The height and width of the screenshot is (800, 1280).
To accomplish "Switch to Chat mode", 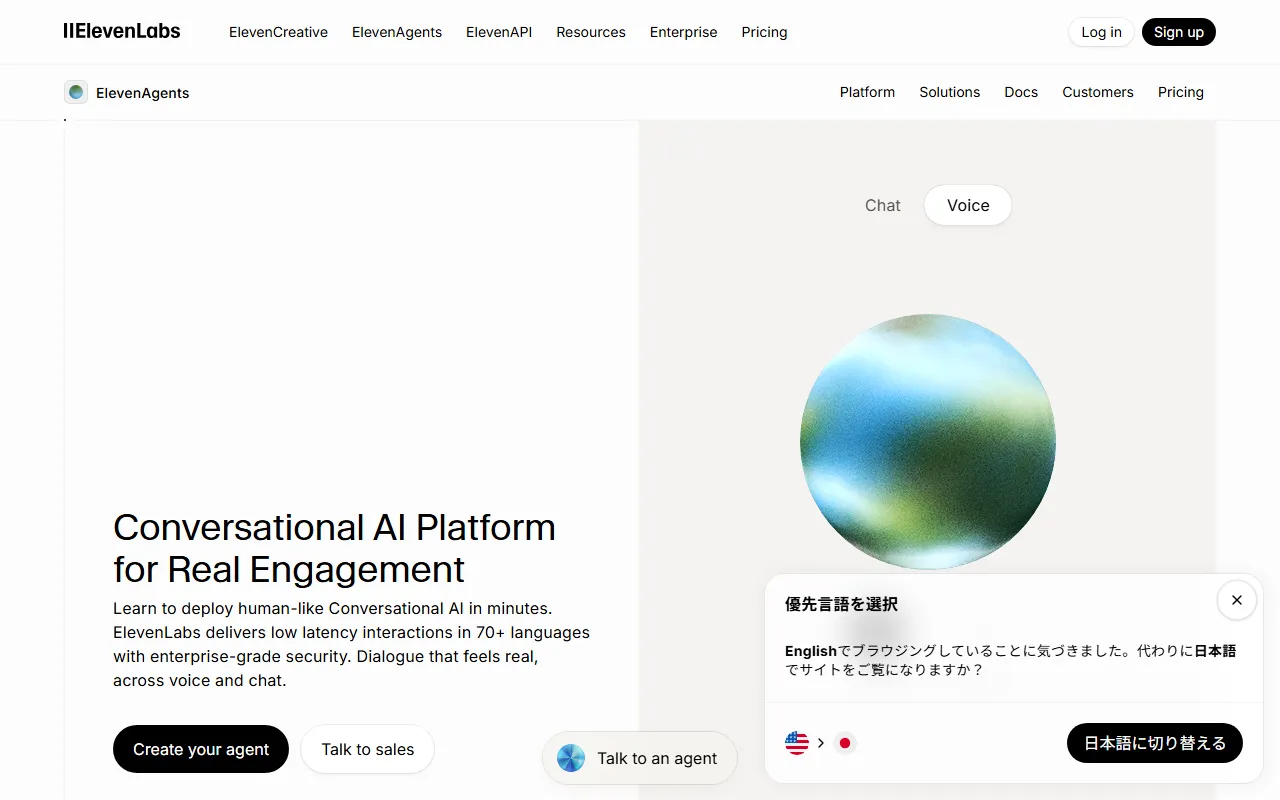I will pyautogui.click(x=882, y=205).
